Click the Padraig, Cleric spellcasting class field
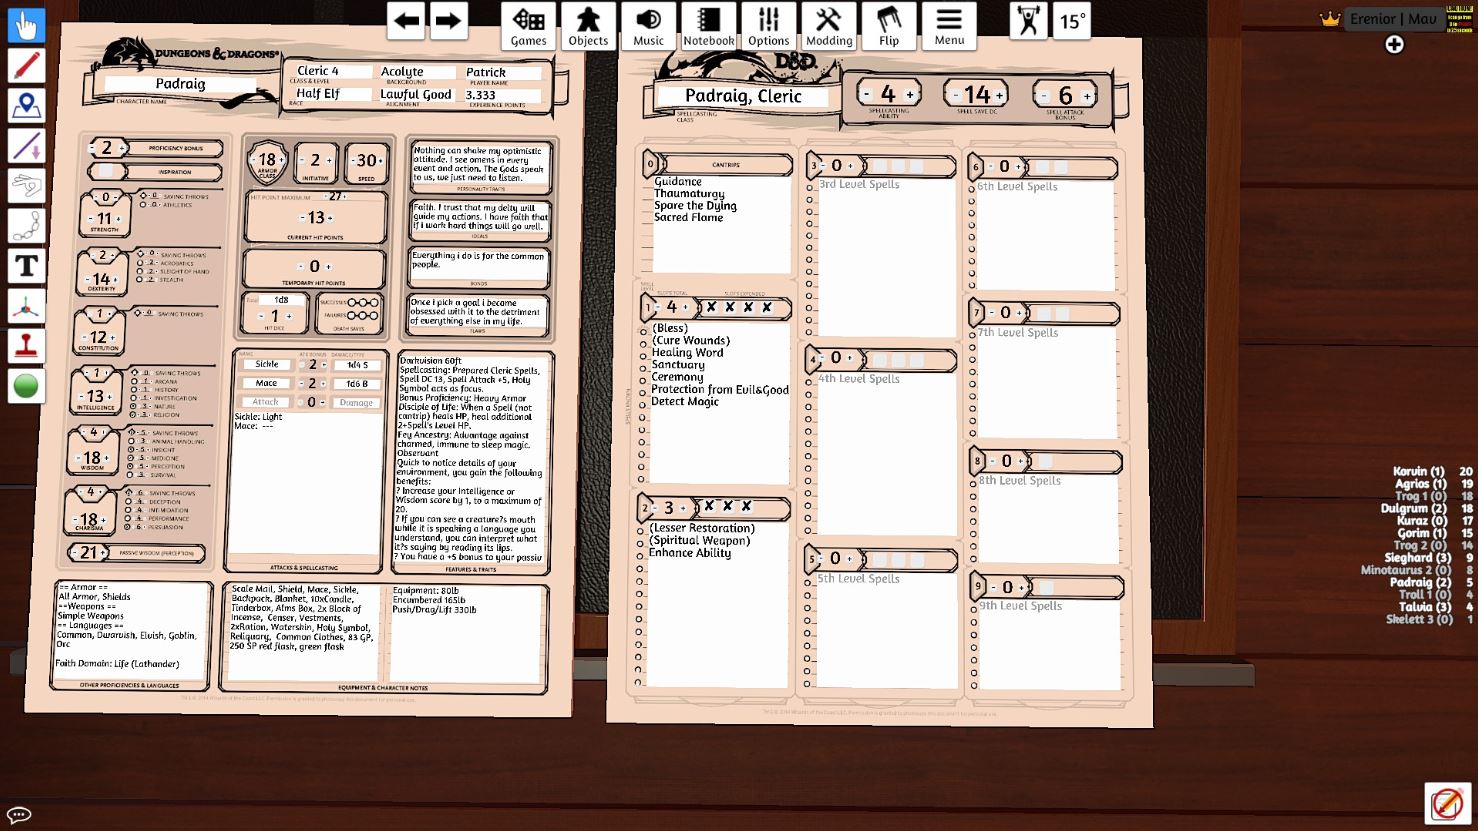Image resolution: width=1478 pixels, height=831 pixels. [743, 96]
